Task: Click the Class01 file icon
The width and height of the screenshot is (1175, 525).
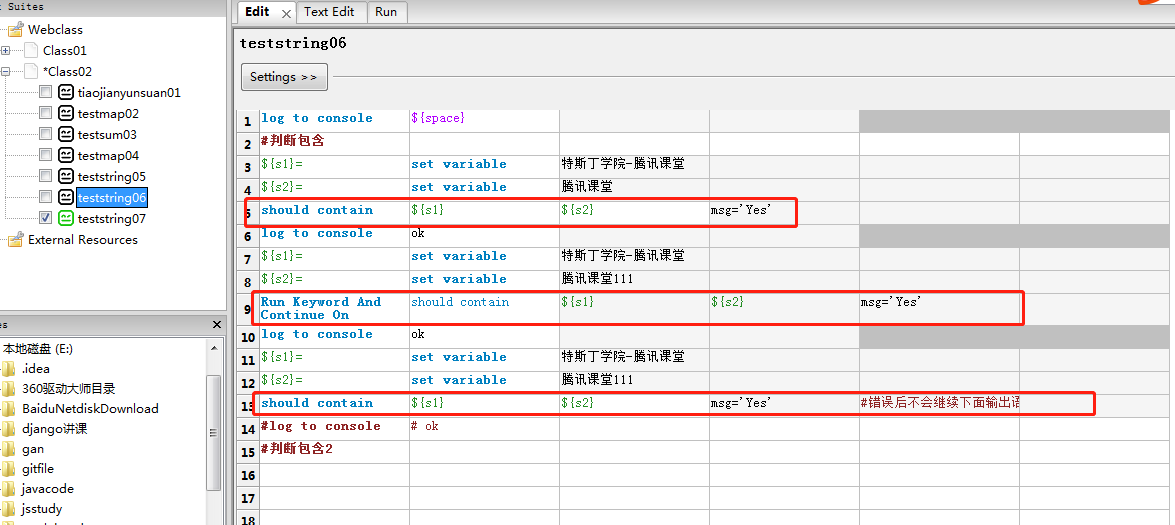Action: pyautogui.click(x=30, y=50)
